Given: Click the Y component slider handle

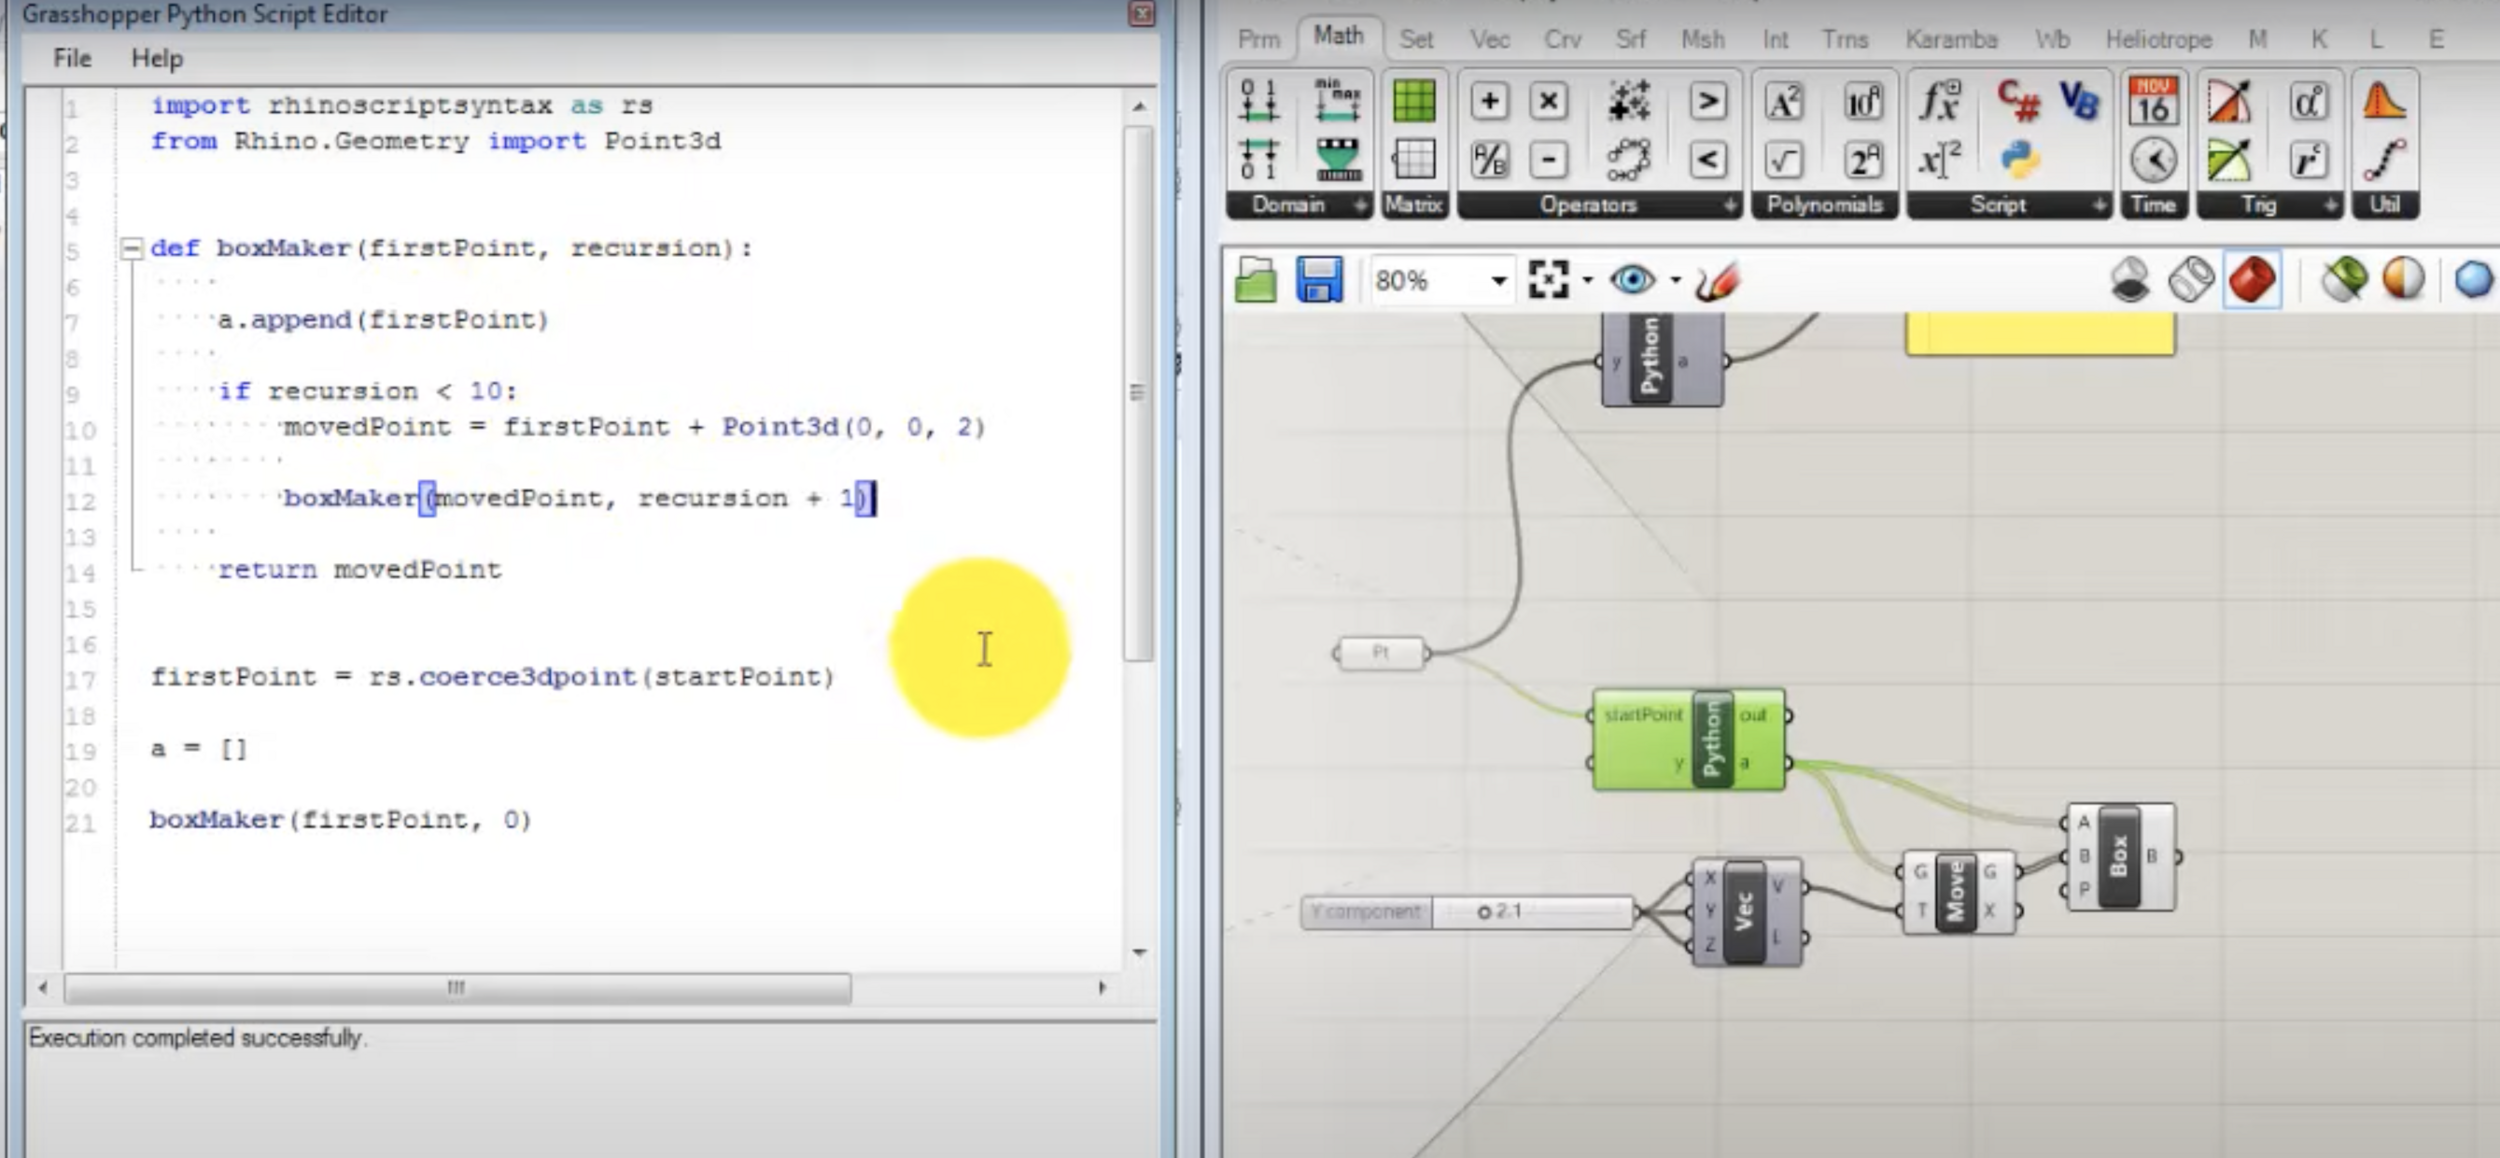Looking at the screenshot, I should (x=1484, y=912).
